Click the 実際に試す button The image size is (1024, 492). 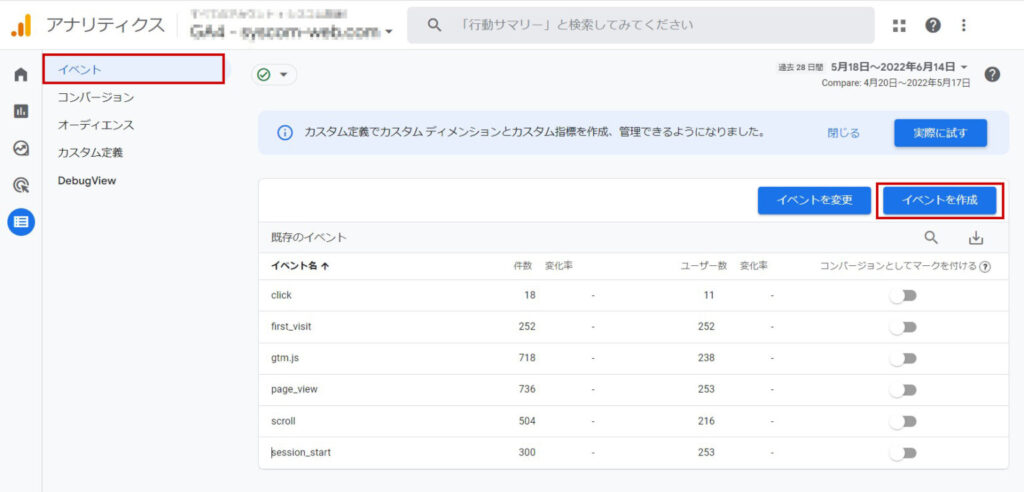click(x=940, y=133)
